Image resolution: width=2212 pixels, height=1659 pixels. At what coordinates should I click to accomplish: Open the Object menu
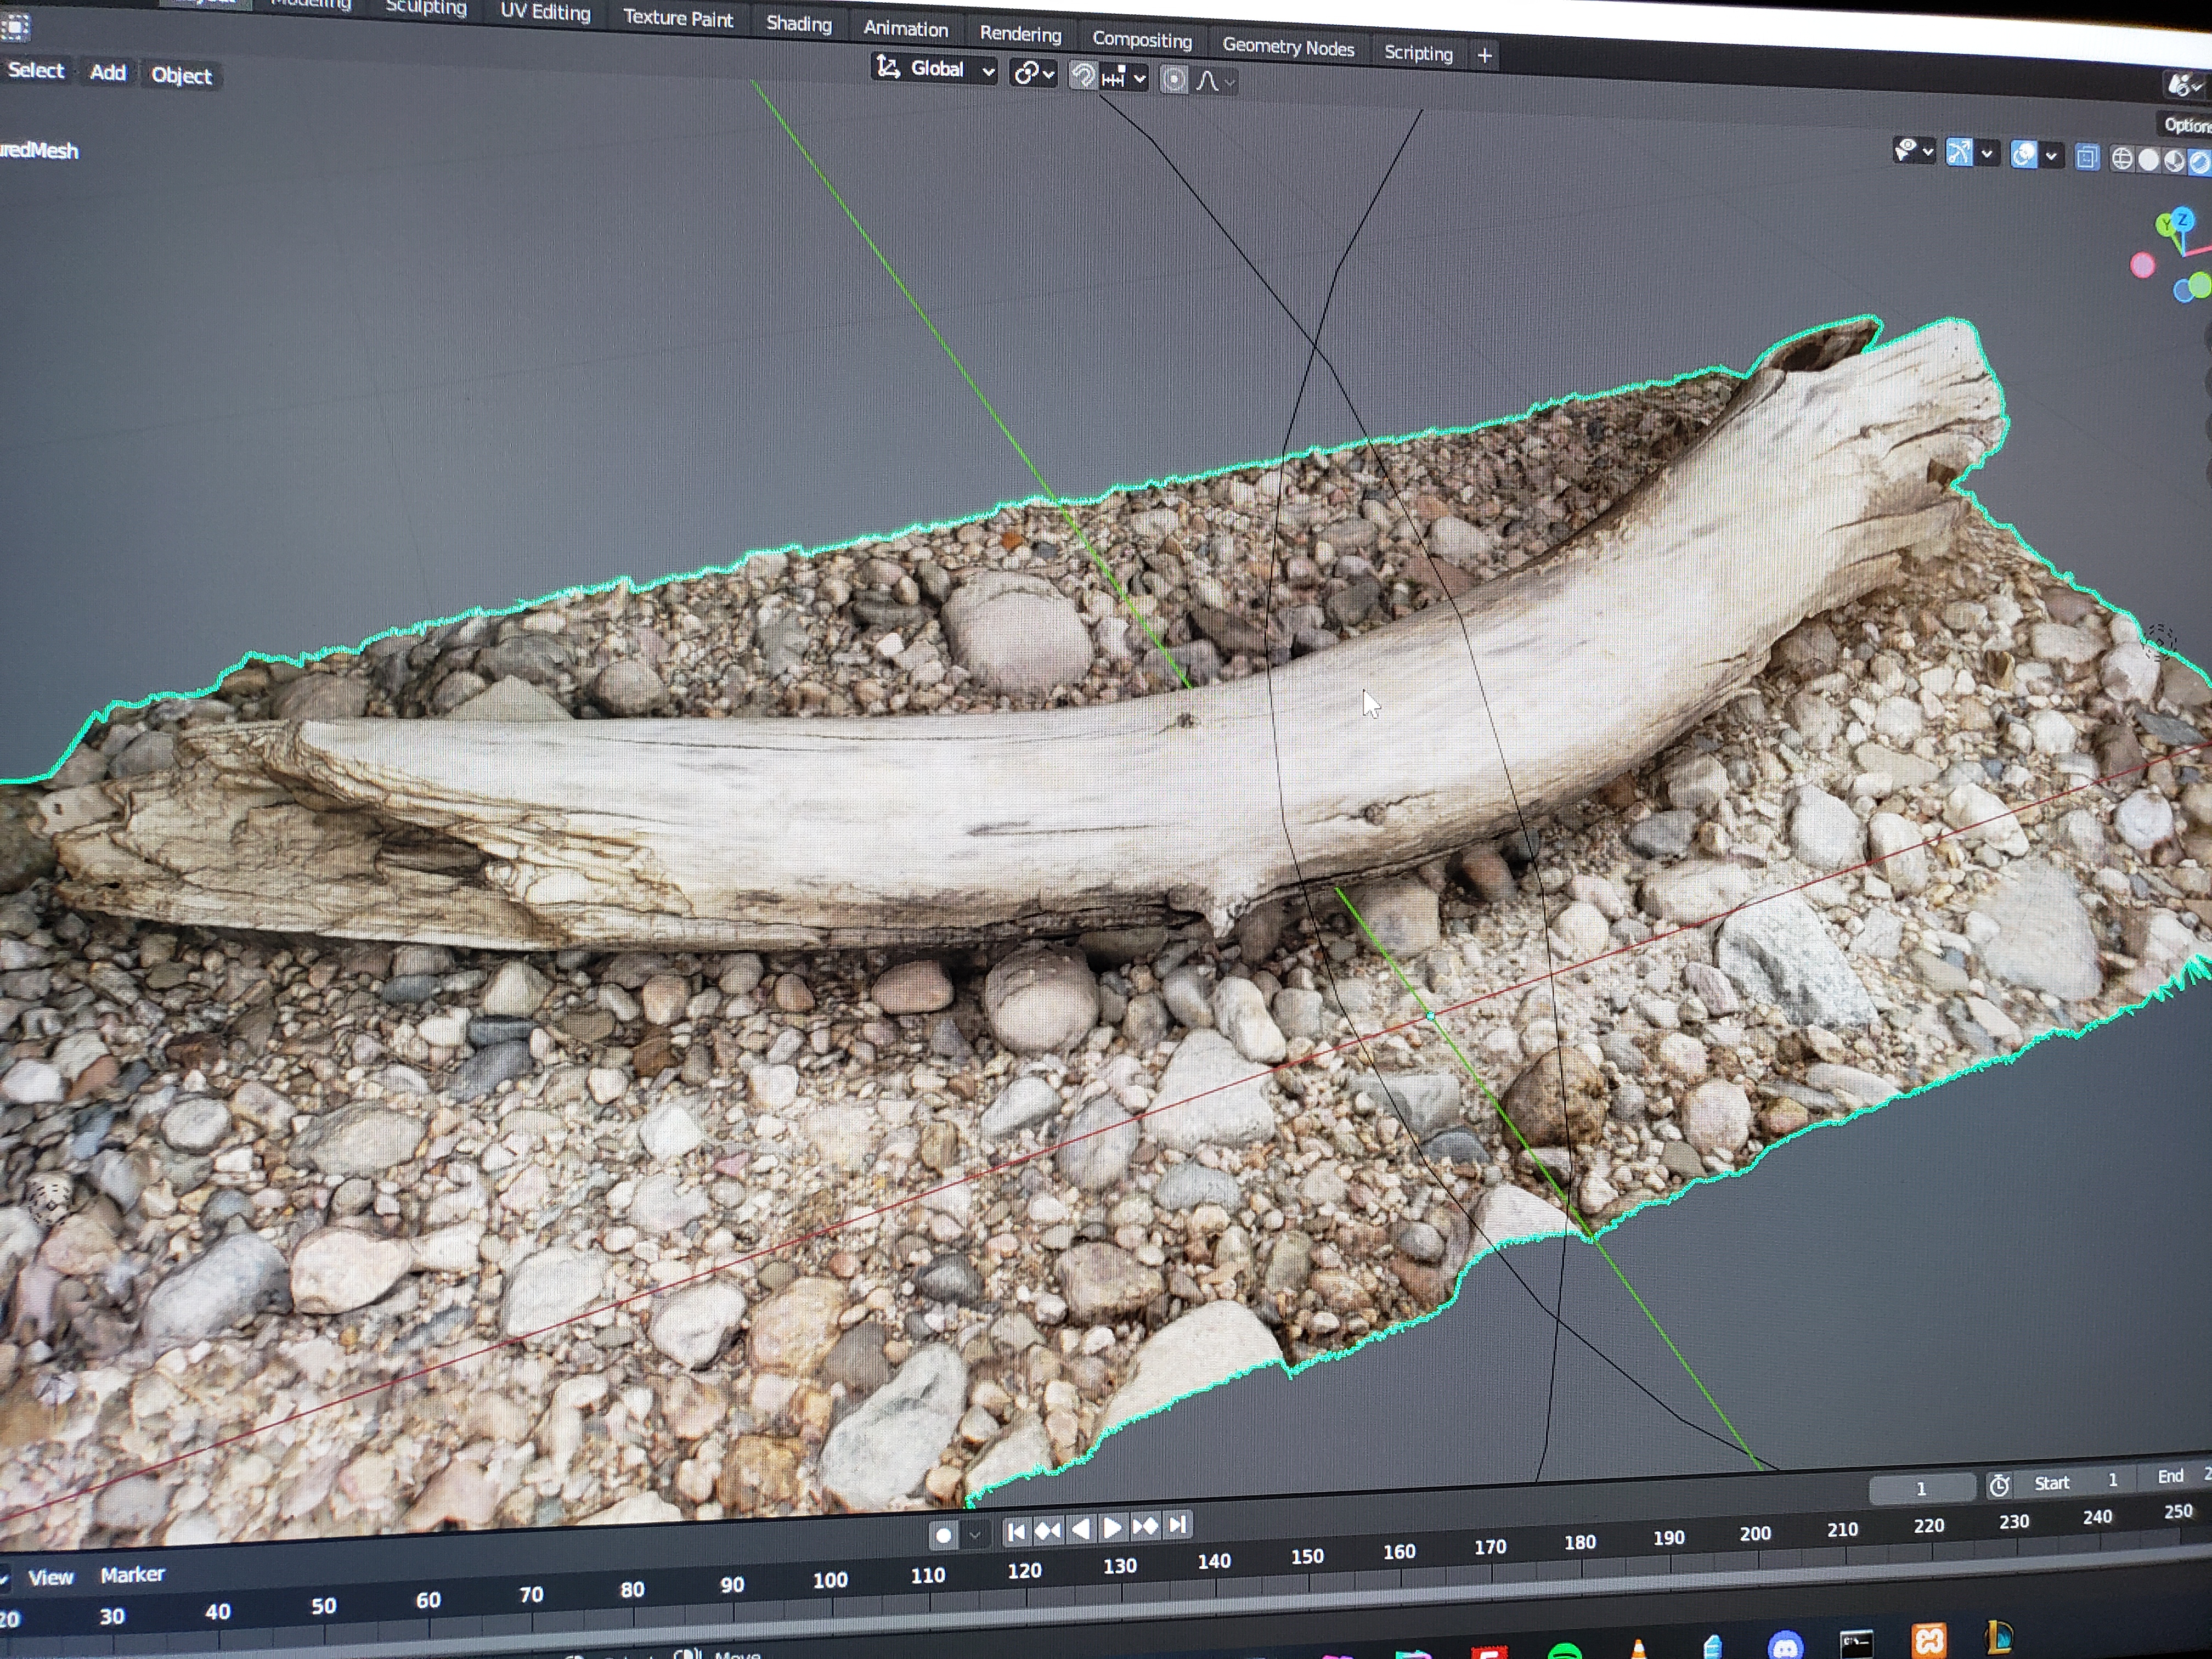coord(181,76)
